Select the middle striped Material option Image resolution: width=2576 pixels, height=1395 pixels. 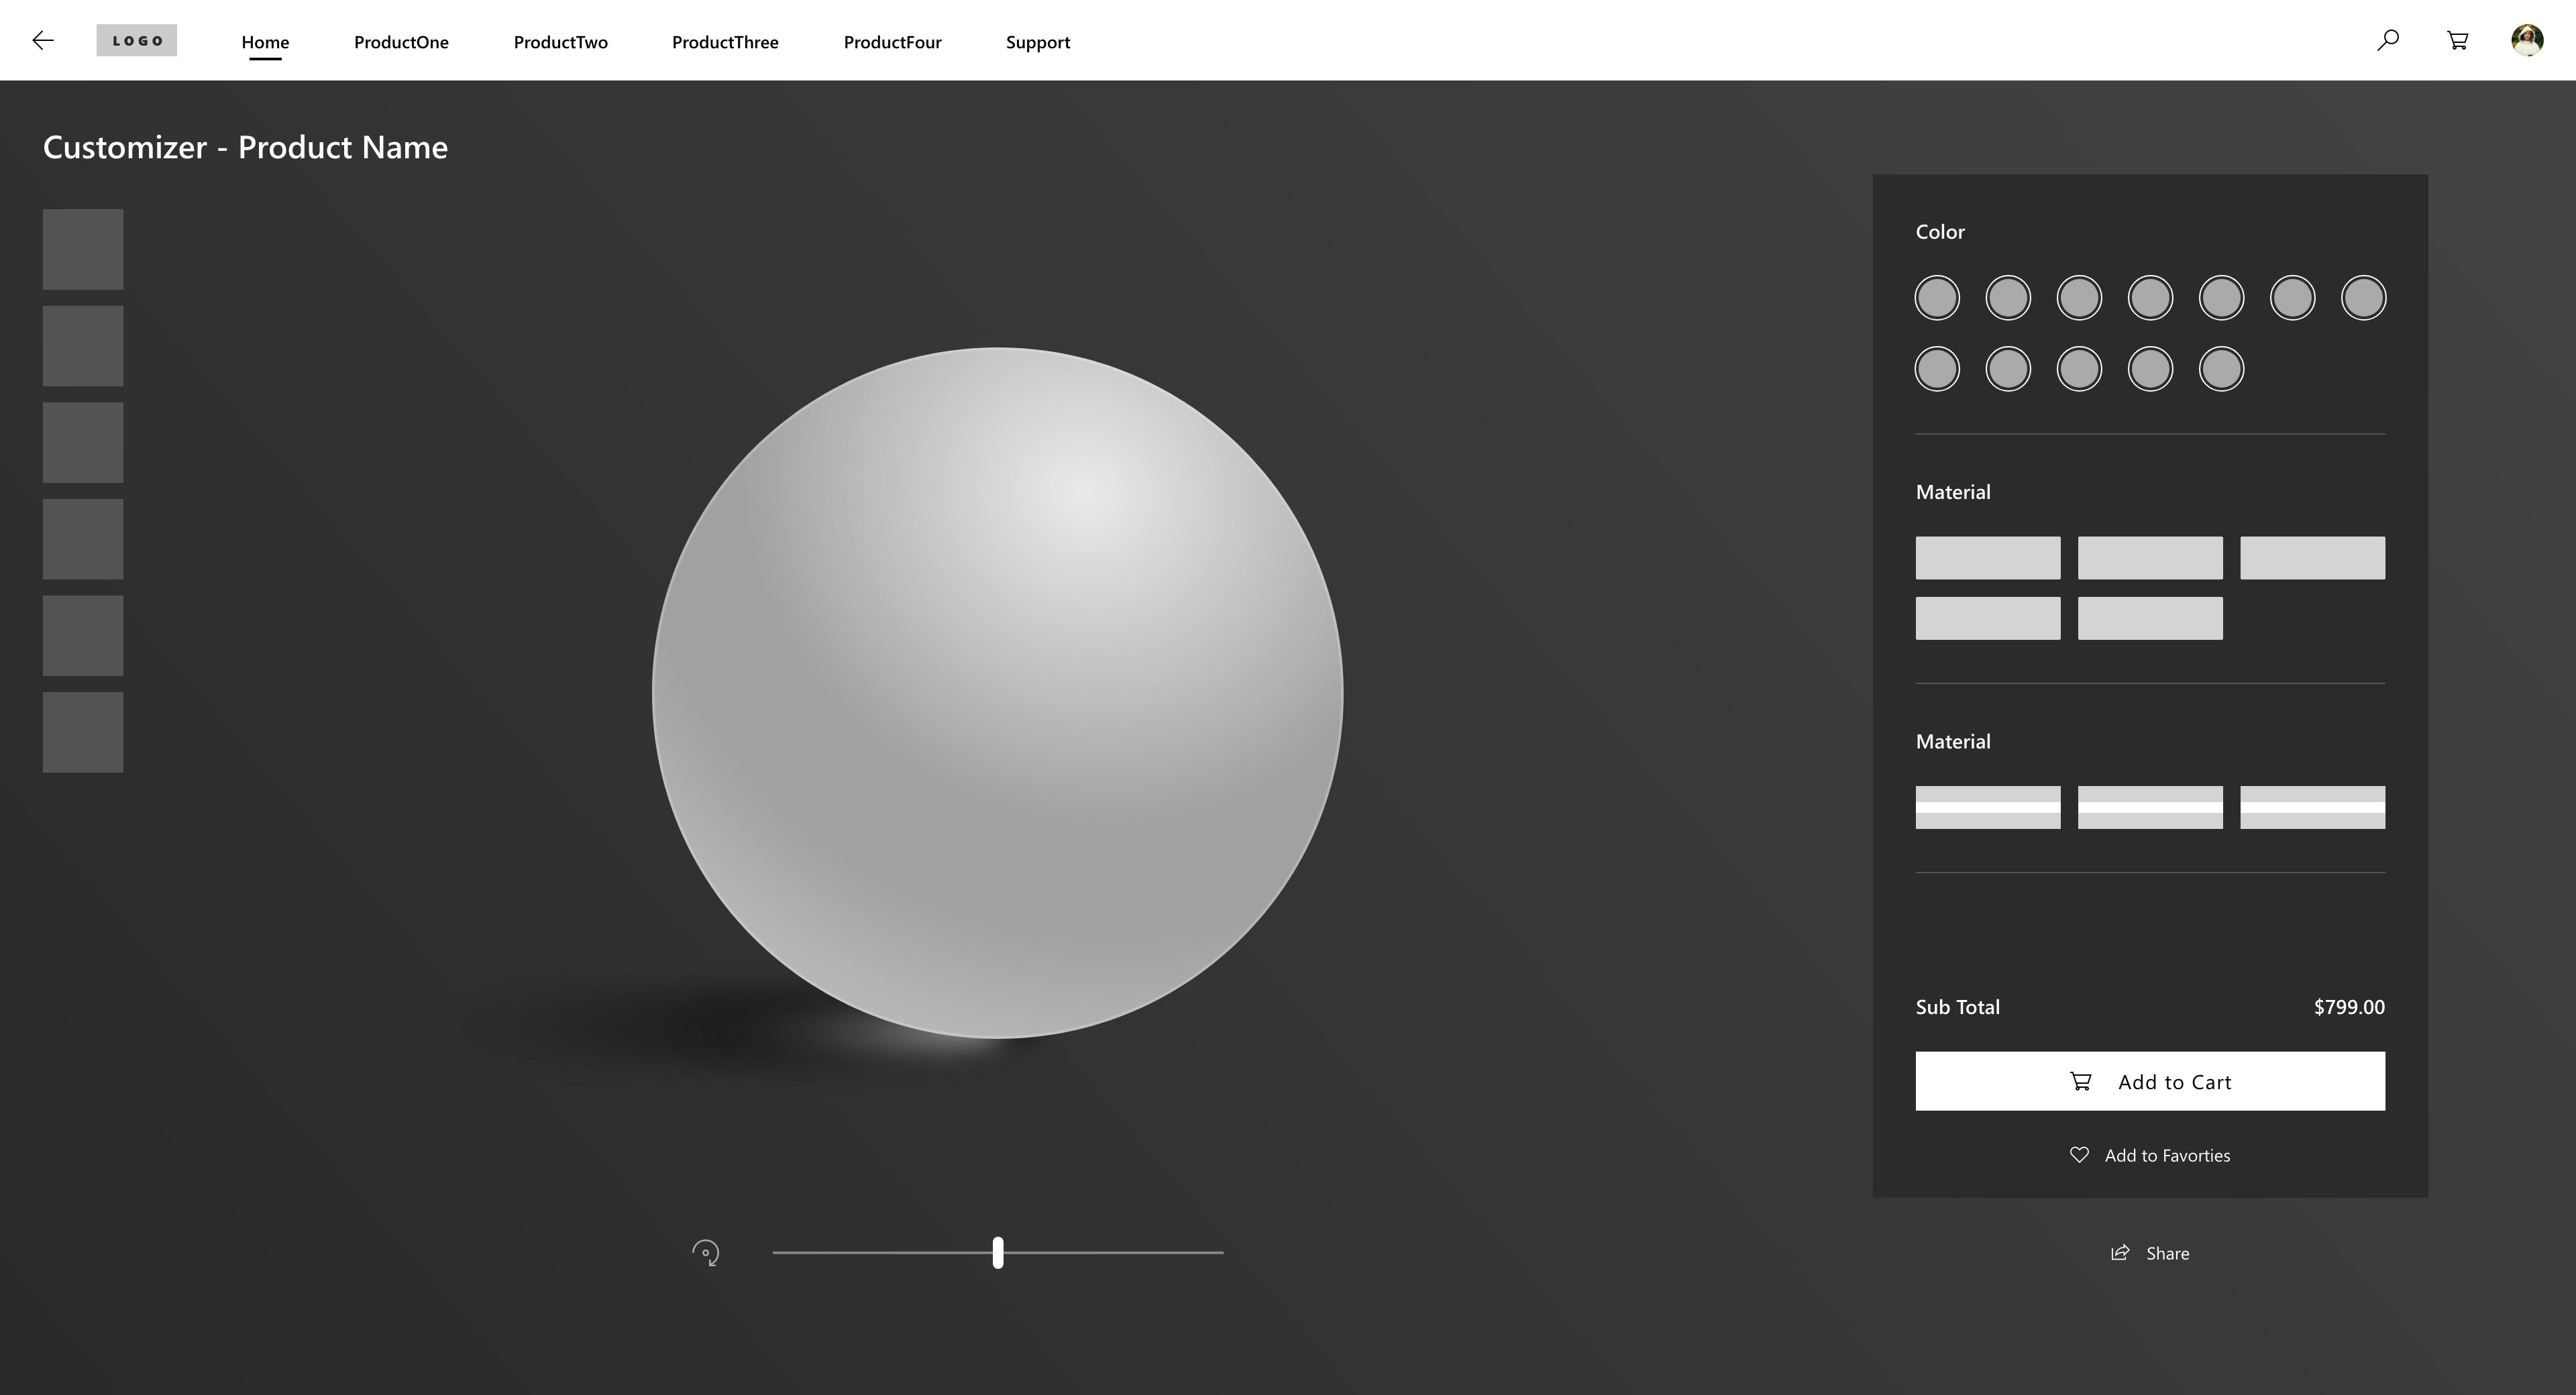[2150, 807]
